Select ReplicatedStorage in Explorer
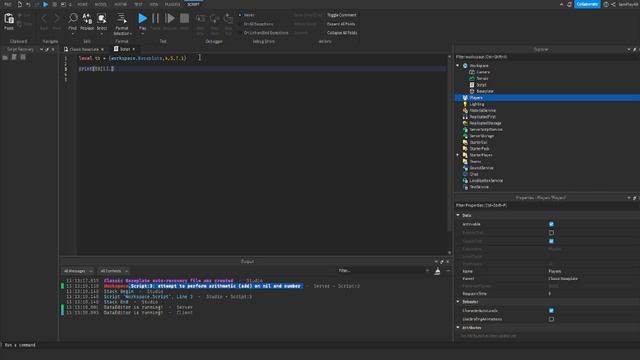 coord(485,123)
